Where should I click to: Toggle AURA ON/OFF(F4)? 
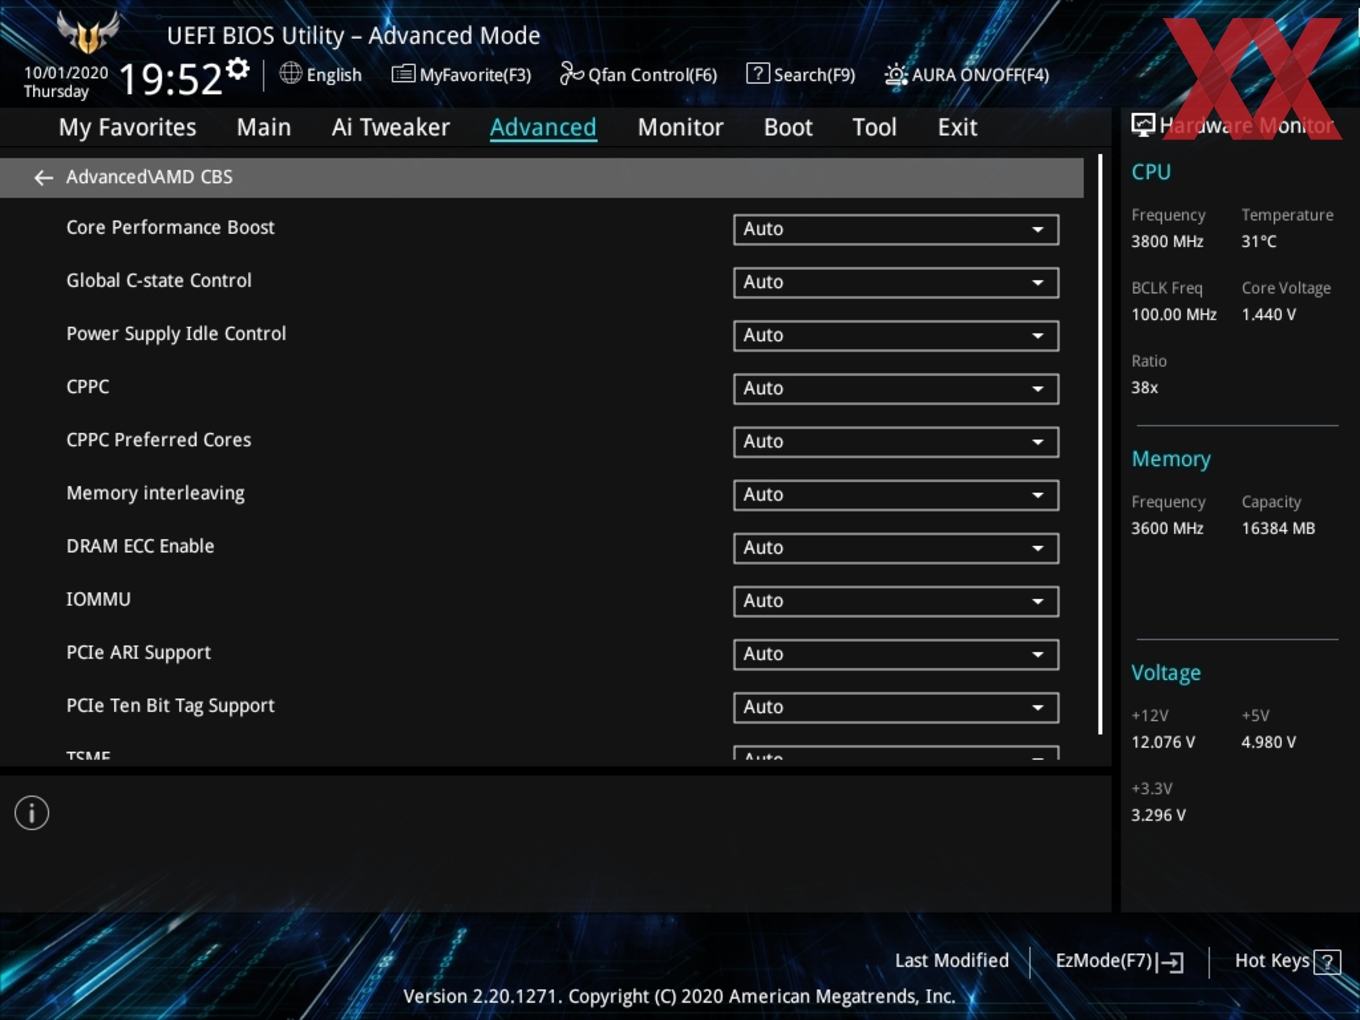tap(967, 75)
